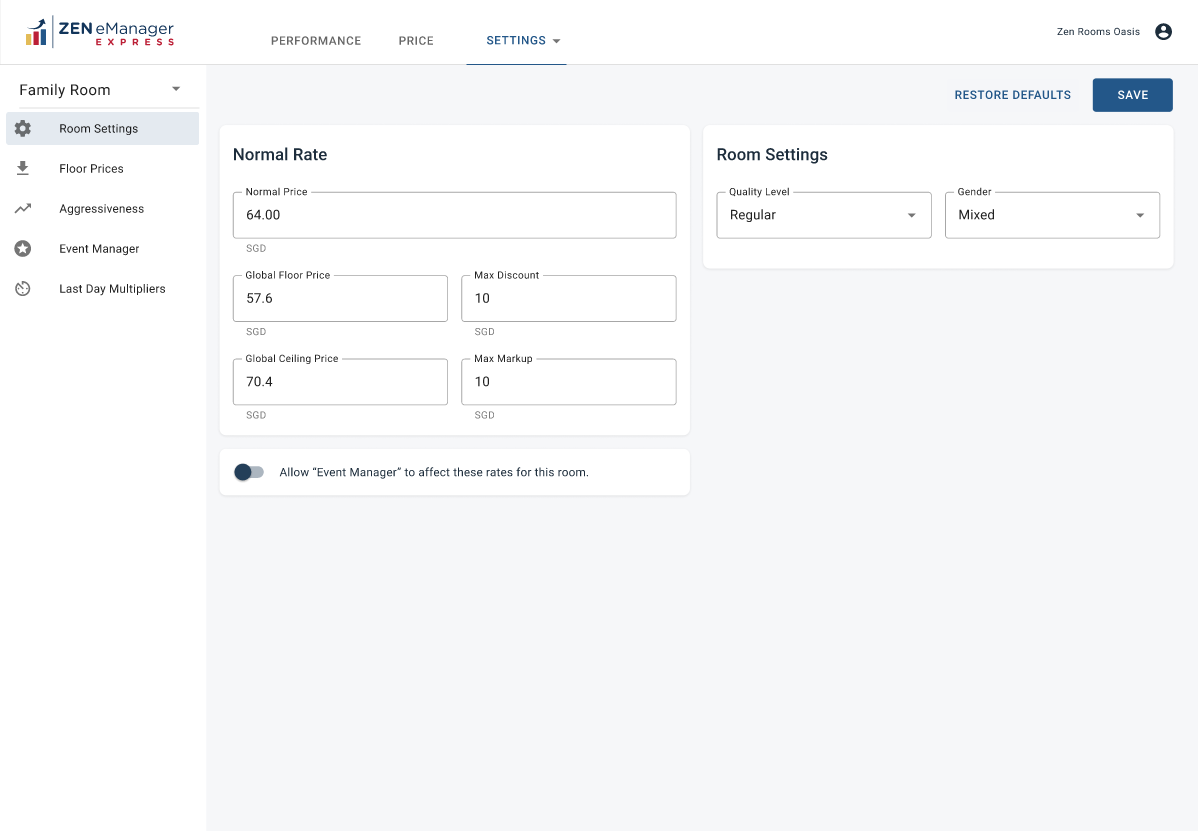
Task: Click the Last Day Multipliers clock icon
Action: click(22, 288)
